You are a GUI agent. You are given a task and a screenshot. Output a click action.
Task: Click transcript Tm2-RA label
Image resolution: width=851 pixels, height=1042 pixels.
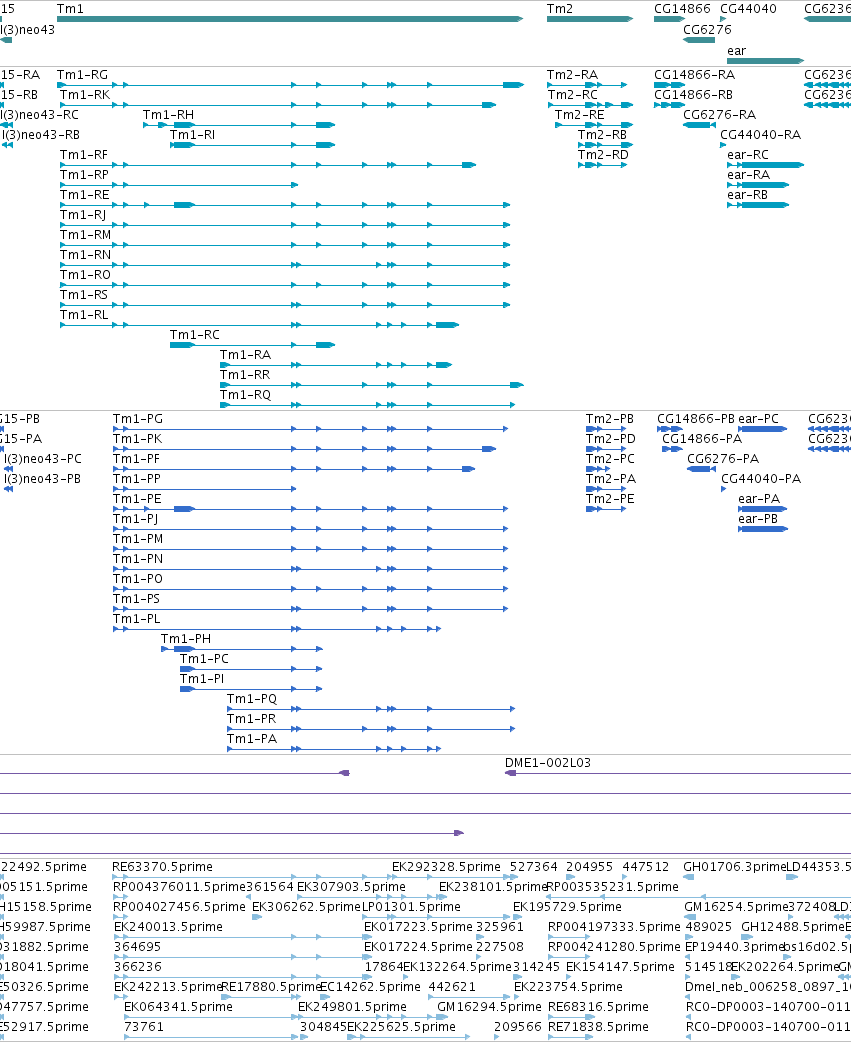pos(573,75)
